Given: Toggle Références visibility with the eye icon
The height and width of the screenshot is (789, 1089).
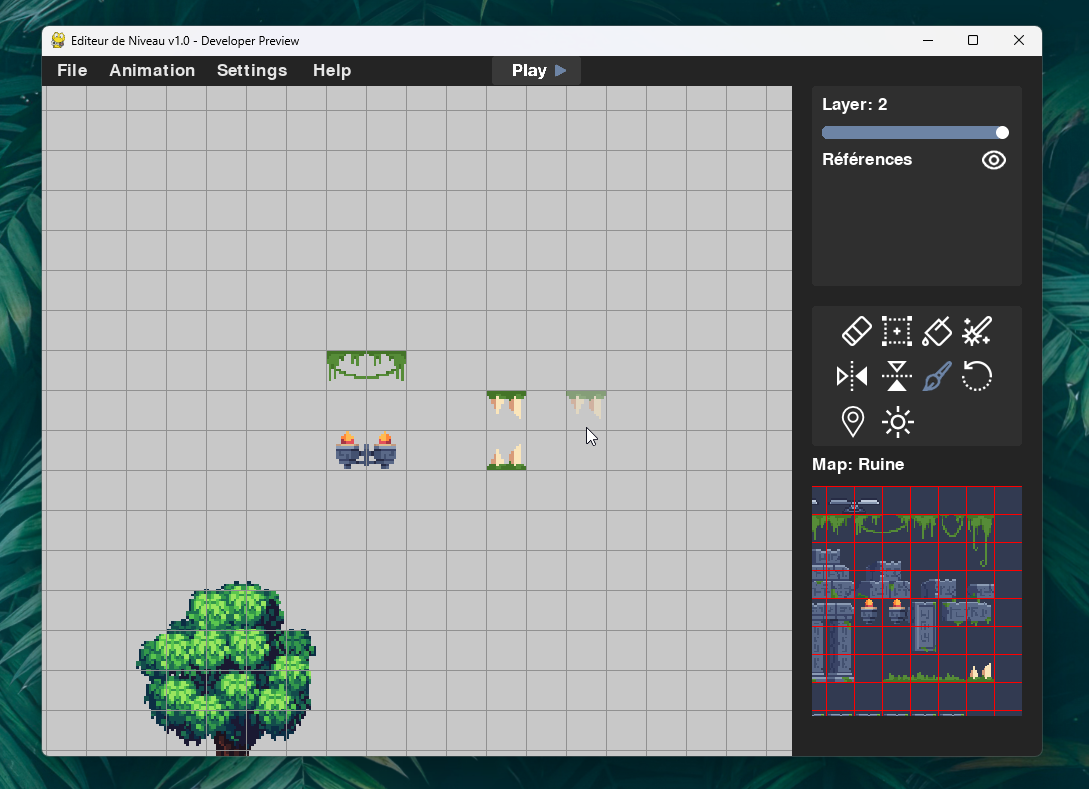Looking at the screenshot, I should click(994, 160).
